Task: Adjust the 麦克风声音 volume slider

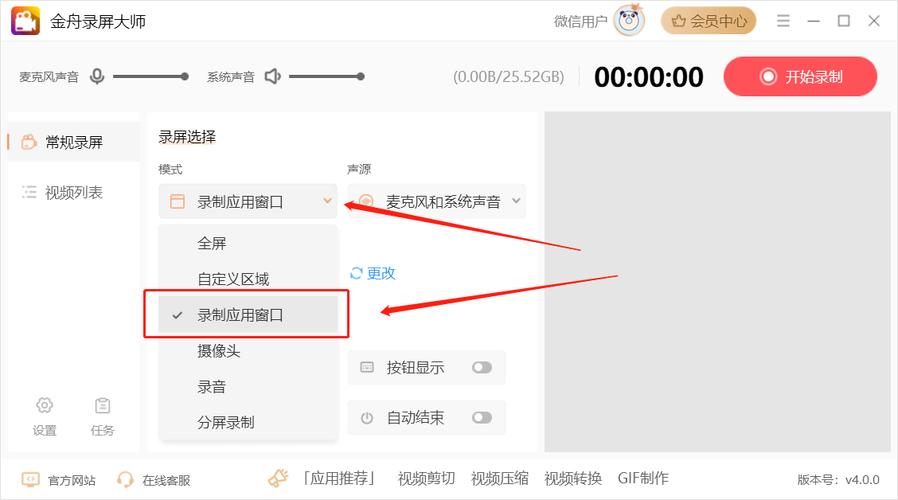Action: 151,76
